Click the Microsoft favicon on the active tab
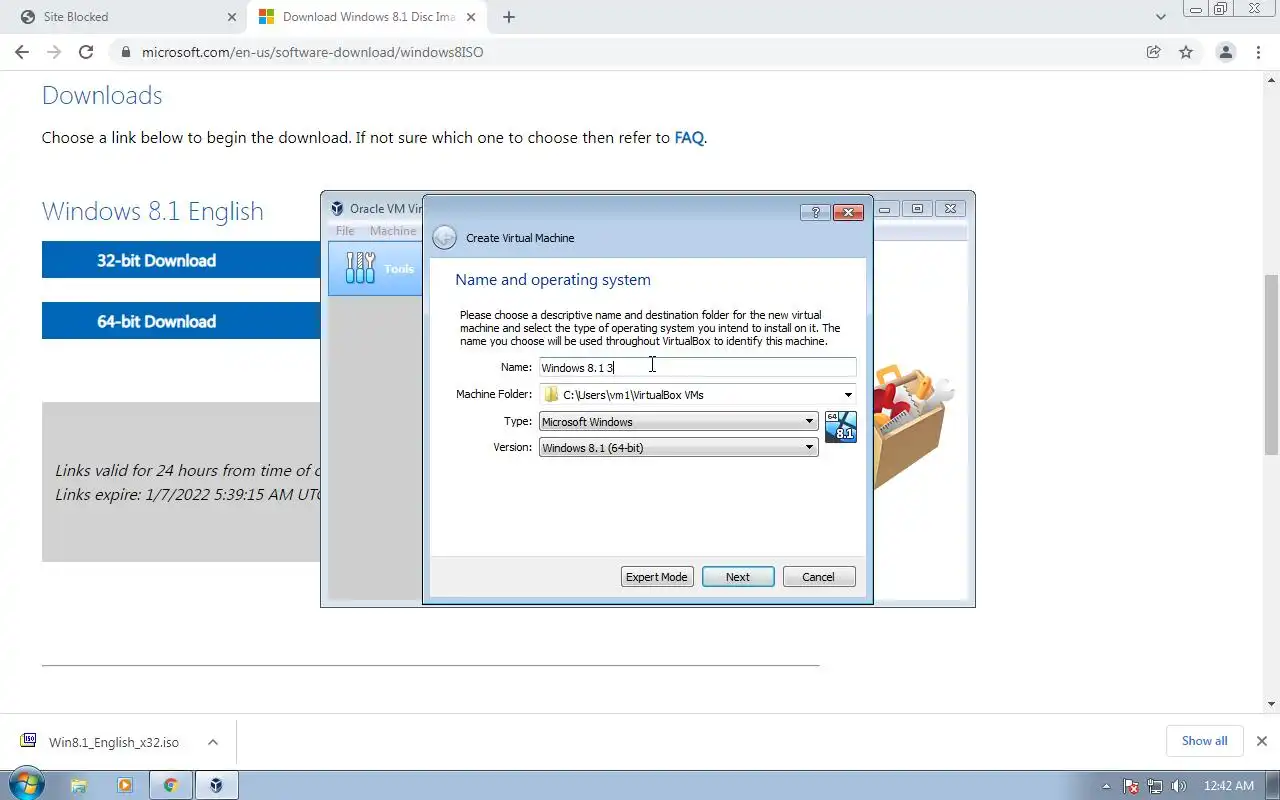 [x=266, y=17]
